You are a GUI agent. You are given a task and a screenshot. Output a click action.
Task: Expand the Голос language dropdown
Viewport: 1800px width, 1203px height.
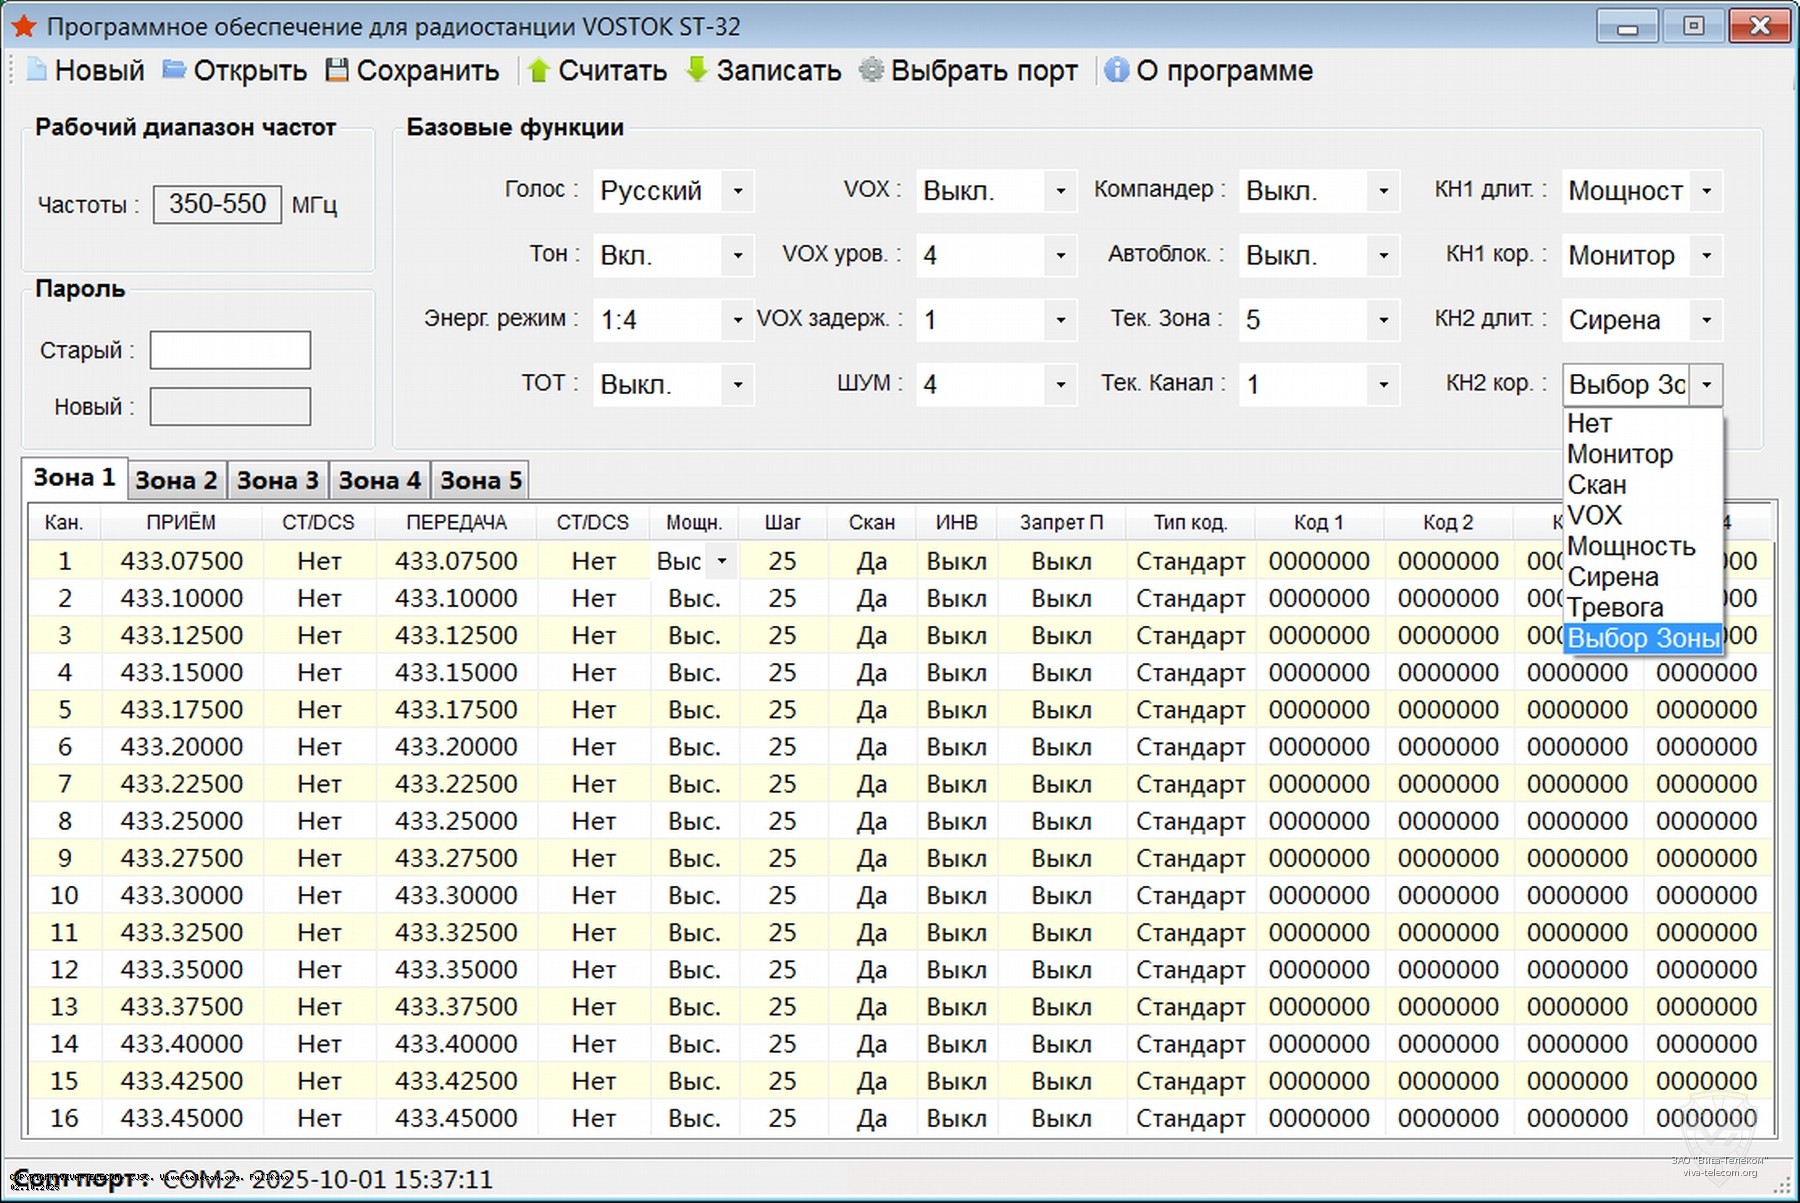[737, 191]
